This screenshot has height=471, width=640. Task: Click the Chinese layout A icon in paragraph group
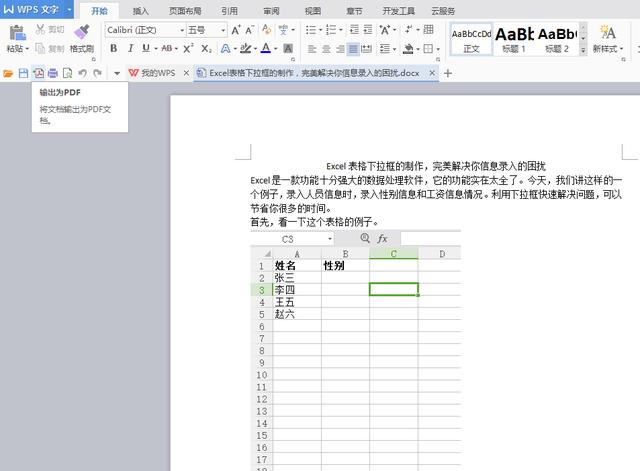coord(384,29)
